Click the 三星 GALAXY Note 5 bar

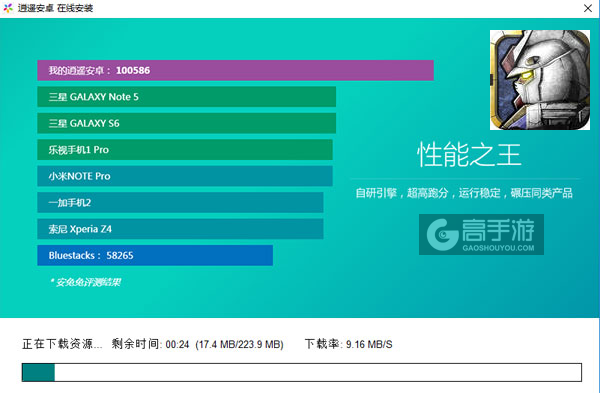click(186, 97)
